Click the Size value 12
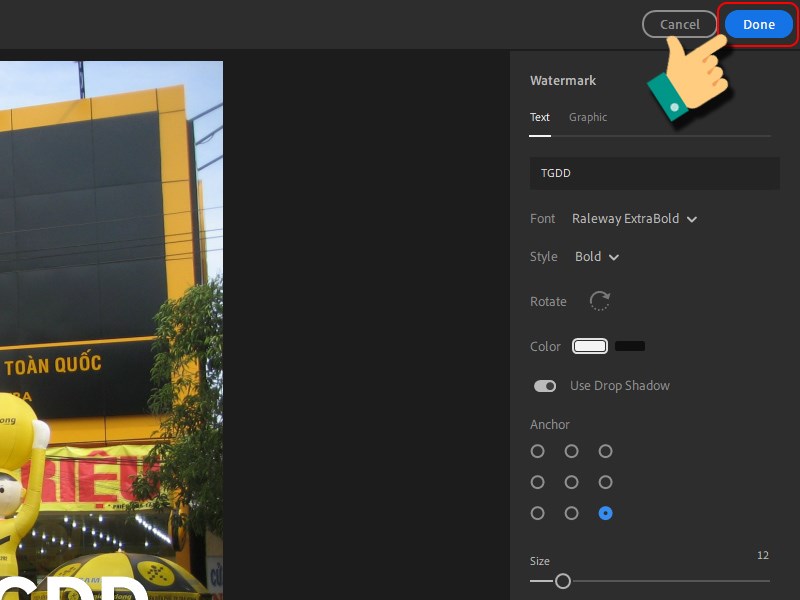800x600 pixels. (763, 555)
